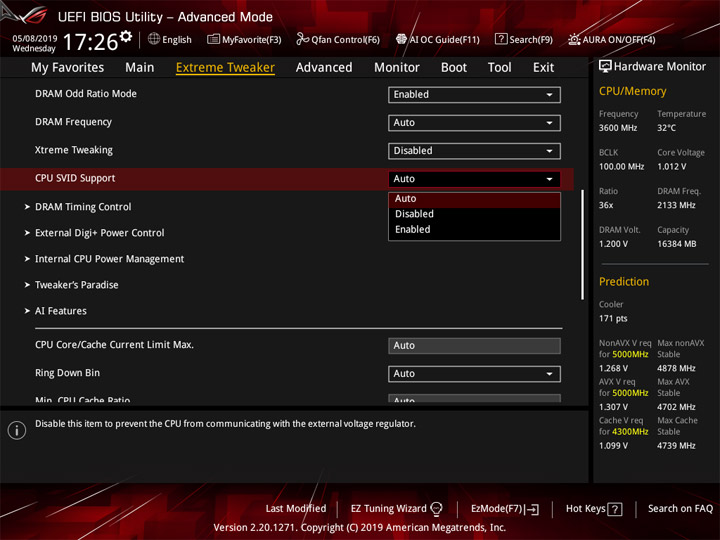Expand Tweaker's Paradise submenu
Viewport: 720px width, 540px height.
[77, 285]
